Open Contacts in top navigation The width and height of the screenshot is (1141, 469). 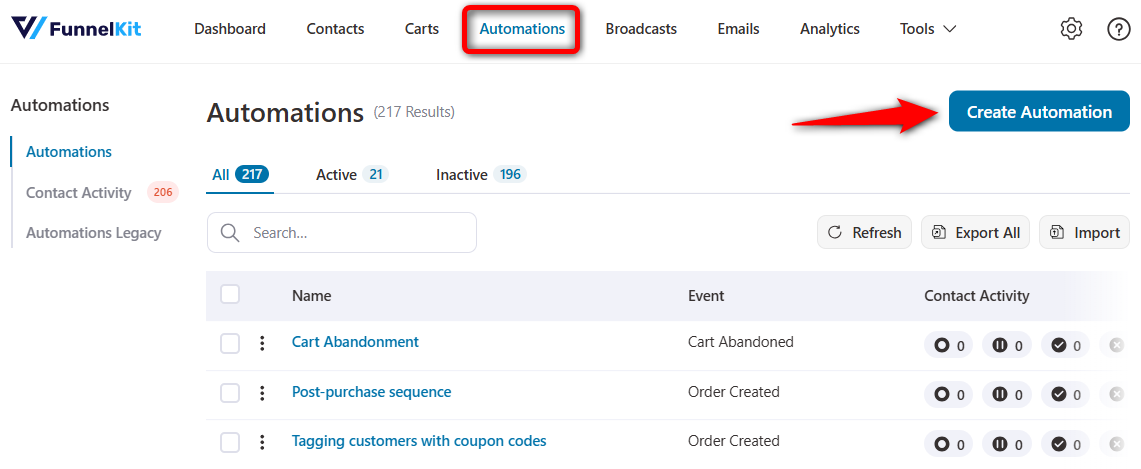coord(335,29)
